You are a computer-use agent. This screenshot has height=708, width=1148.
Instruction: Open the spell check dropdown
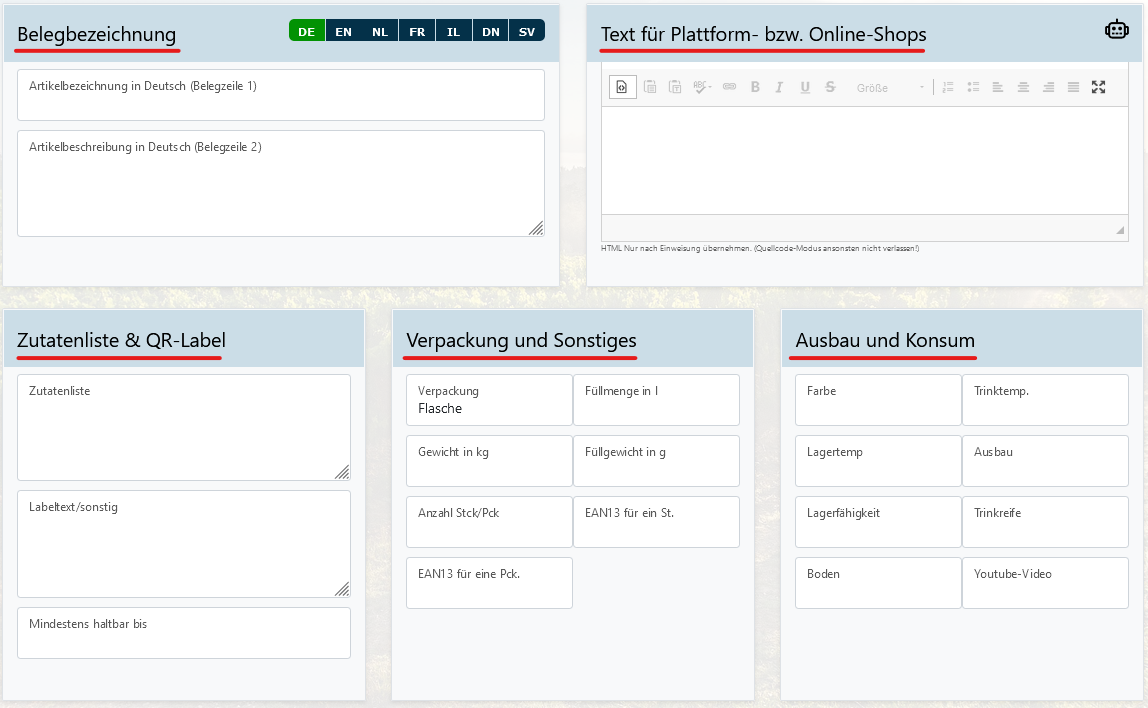[x=702, y=87]
